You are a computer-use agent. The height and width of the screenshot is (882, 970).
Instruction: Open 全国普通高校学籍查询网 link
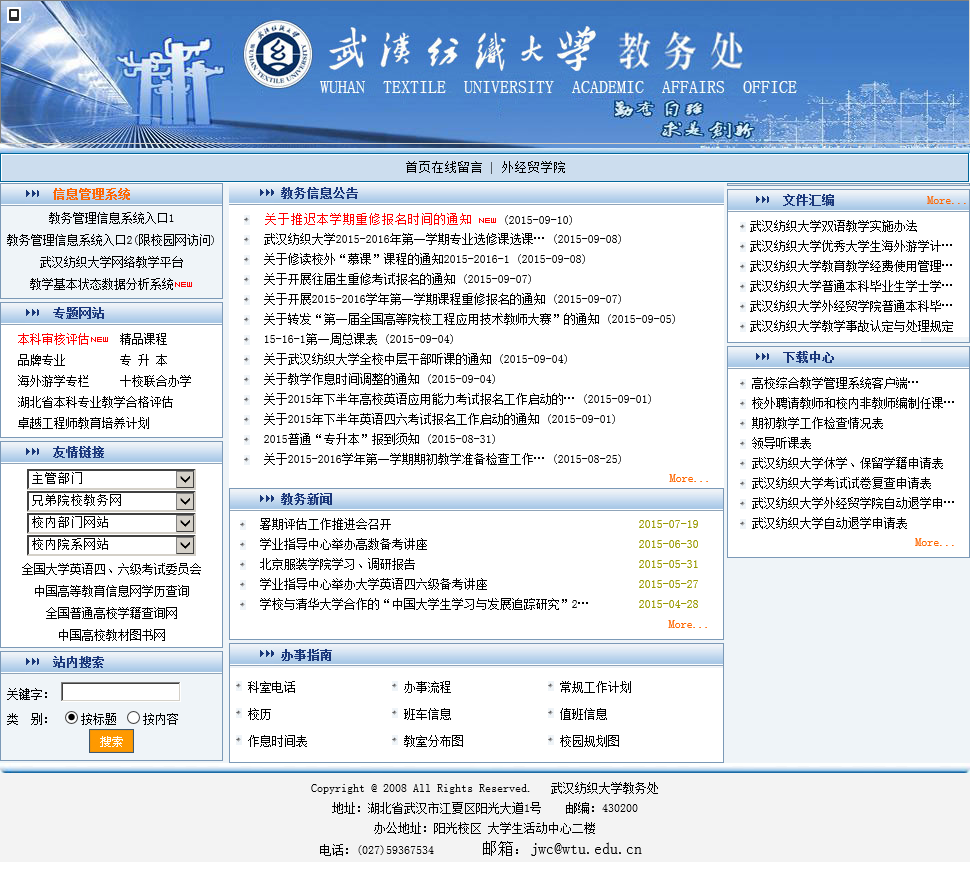111,613
